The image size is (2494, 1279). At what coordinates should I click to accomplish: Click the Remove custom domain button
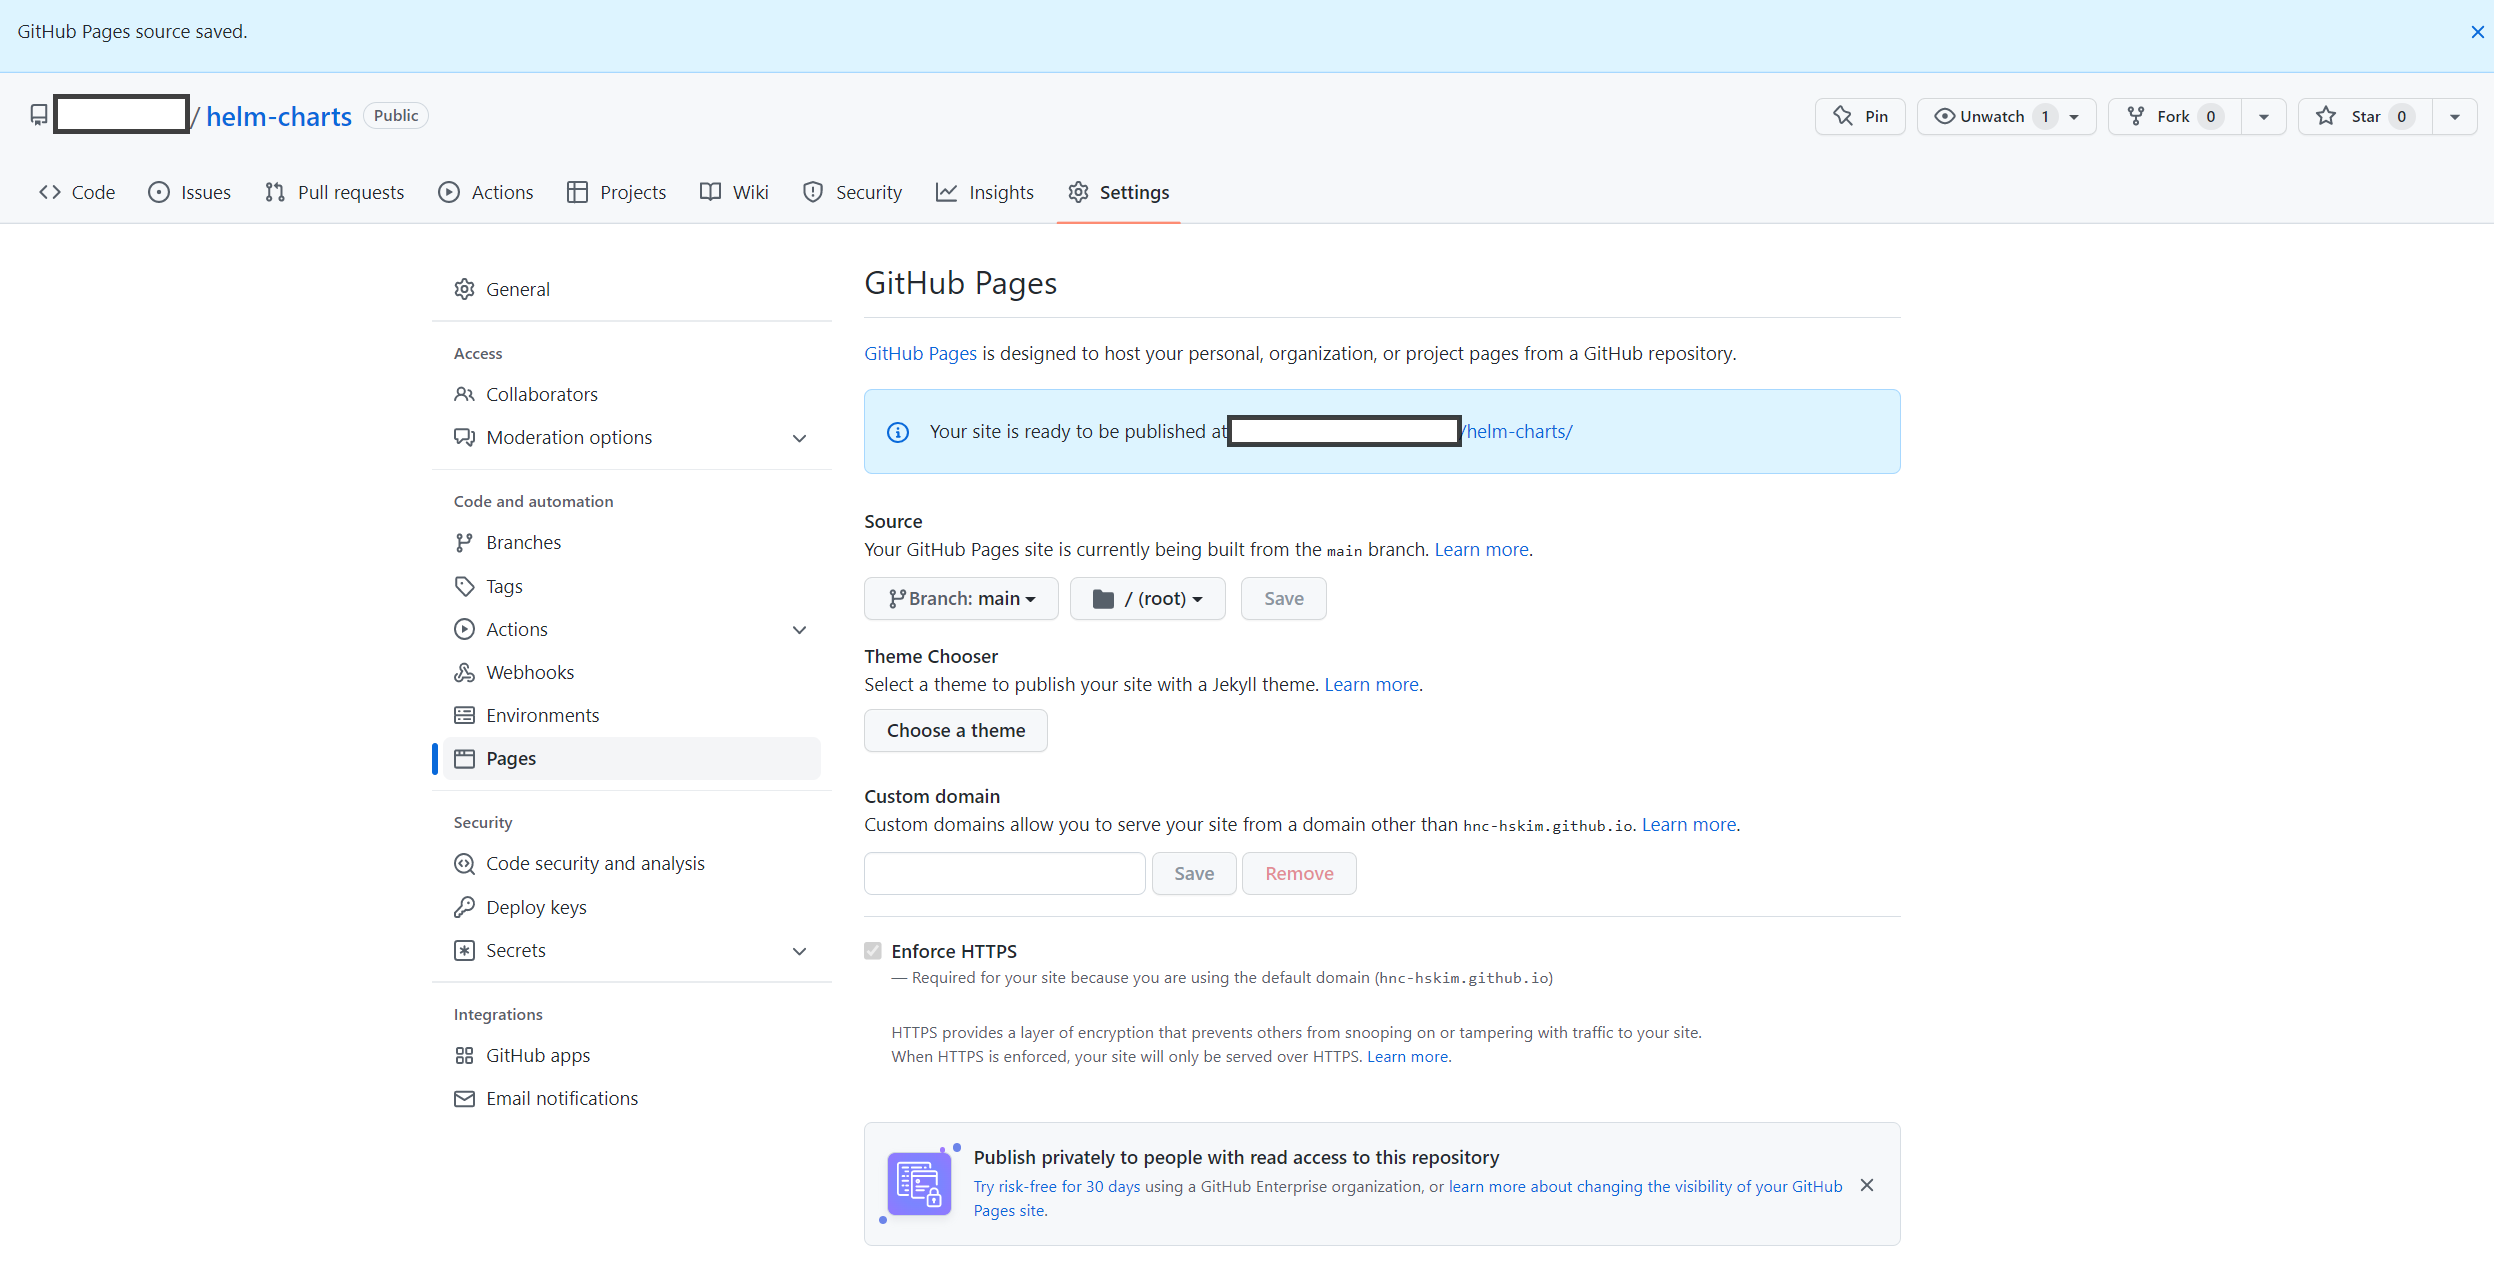(1299, 873)
